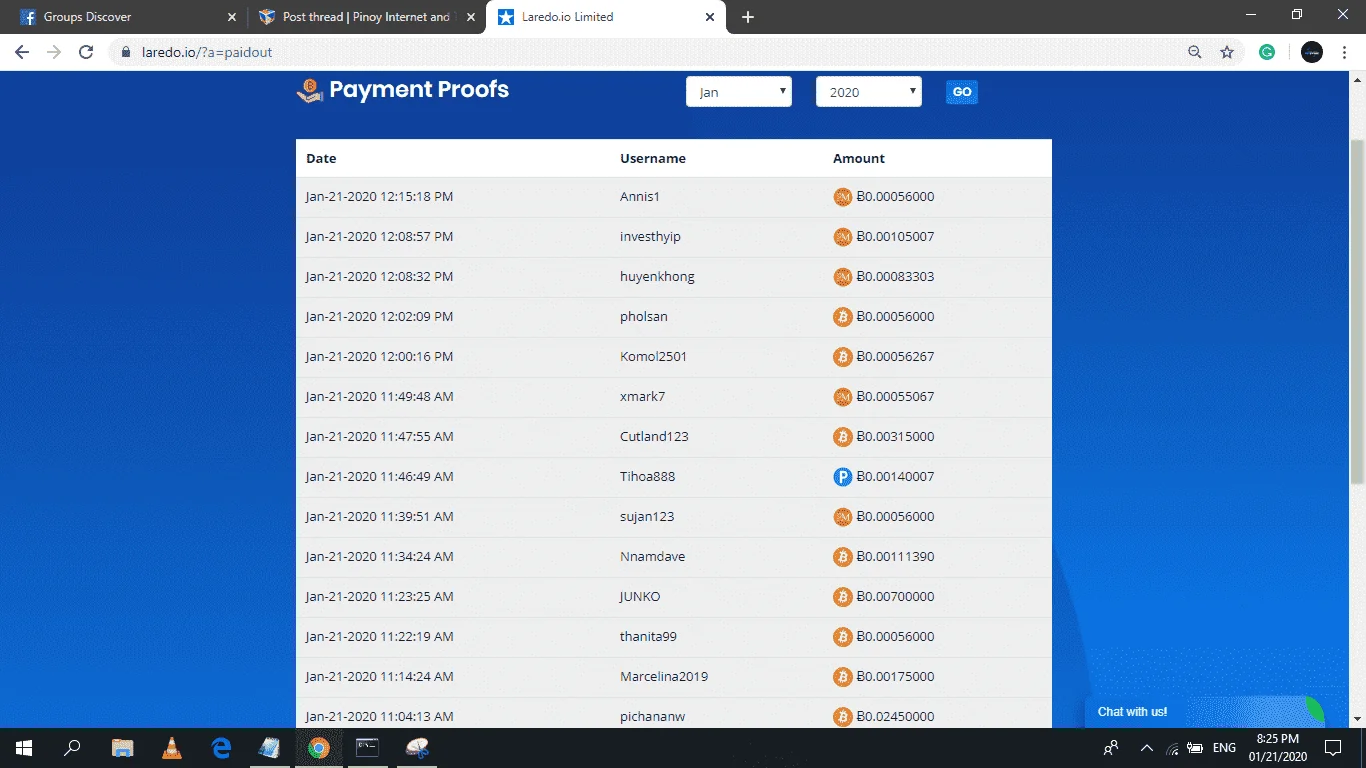This screenshot has height=768, width=1366.
Task: Click the Bitcoin icon in thanita99 row
Action: [843, 637]
